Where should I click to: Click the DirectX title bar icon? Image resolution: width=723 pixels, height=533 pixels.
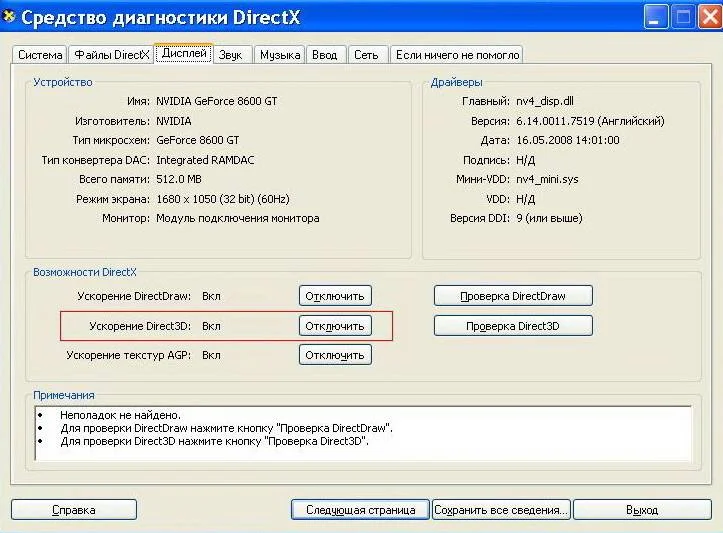[x=9, y=17]
